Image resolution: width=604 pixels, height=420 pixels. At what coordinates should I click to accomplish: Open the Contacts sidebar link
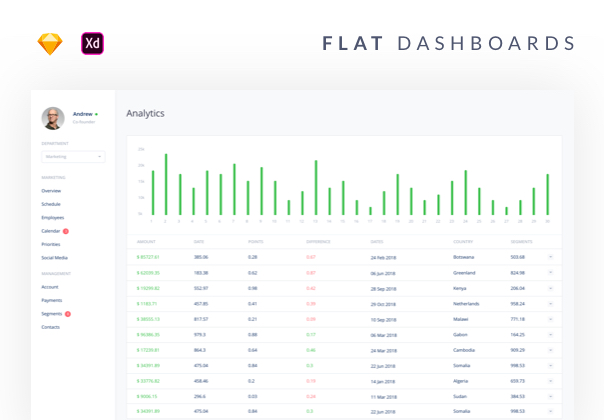click(x=50, y=327)
